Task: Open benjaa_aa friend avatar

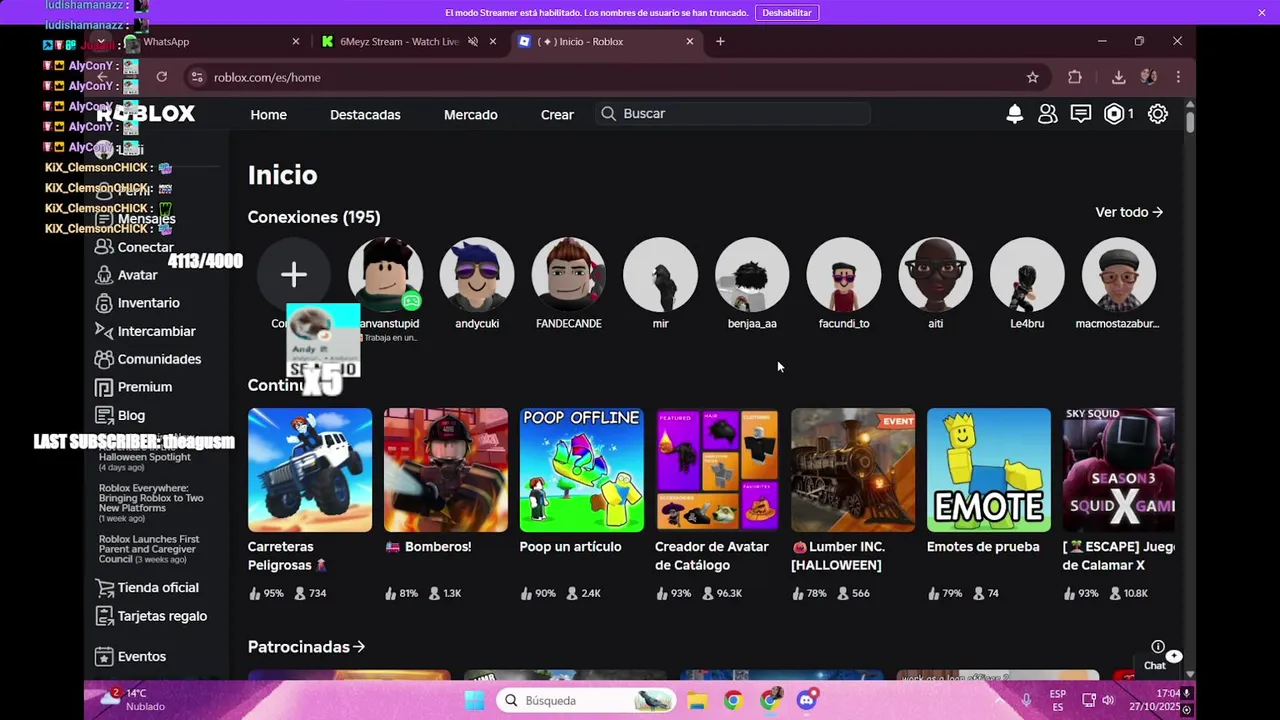Action: 752,274
